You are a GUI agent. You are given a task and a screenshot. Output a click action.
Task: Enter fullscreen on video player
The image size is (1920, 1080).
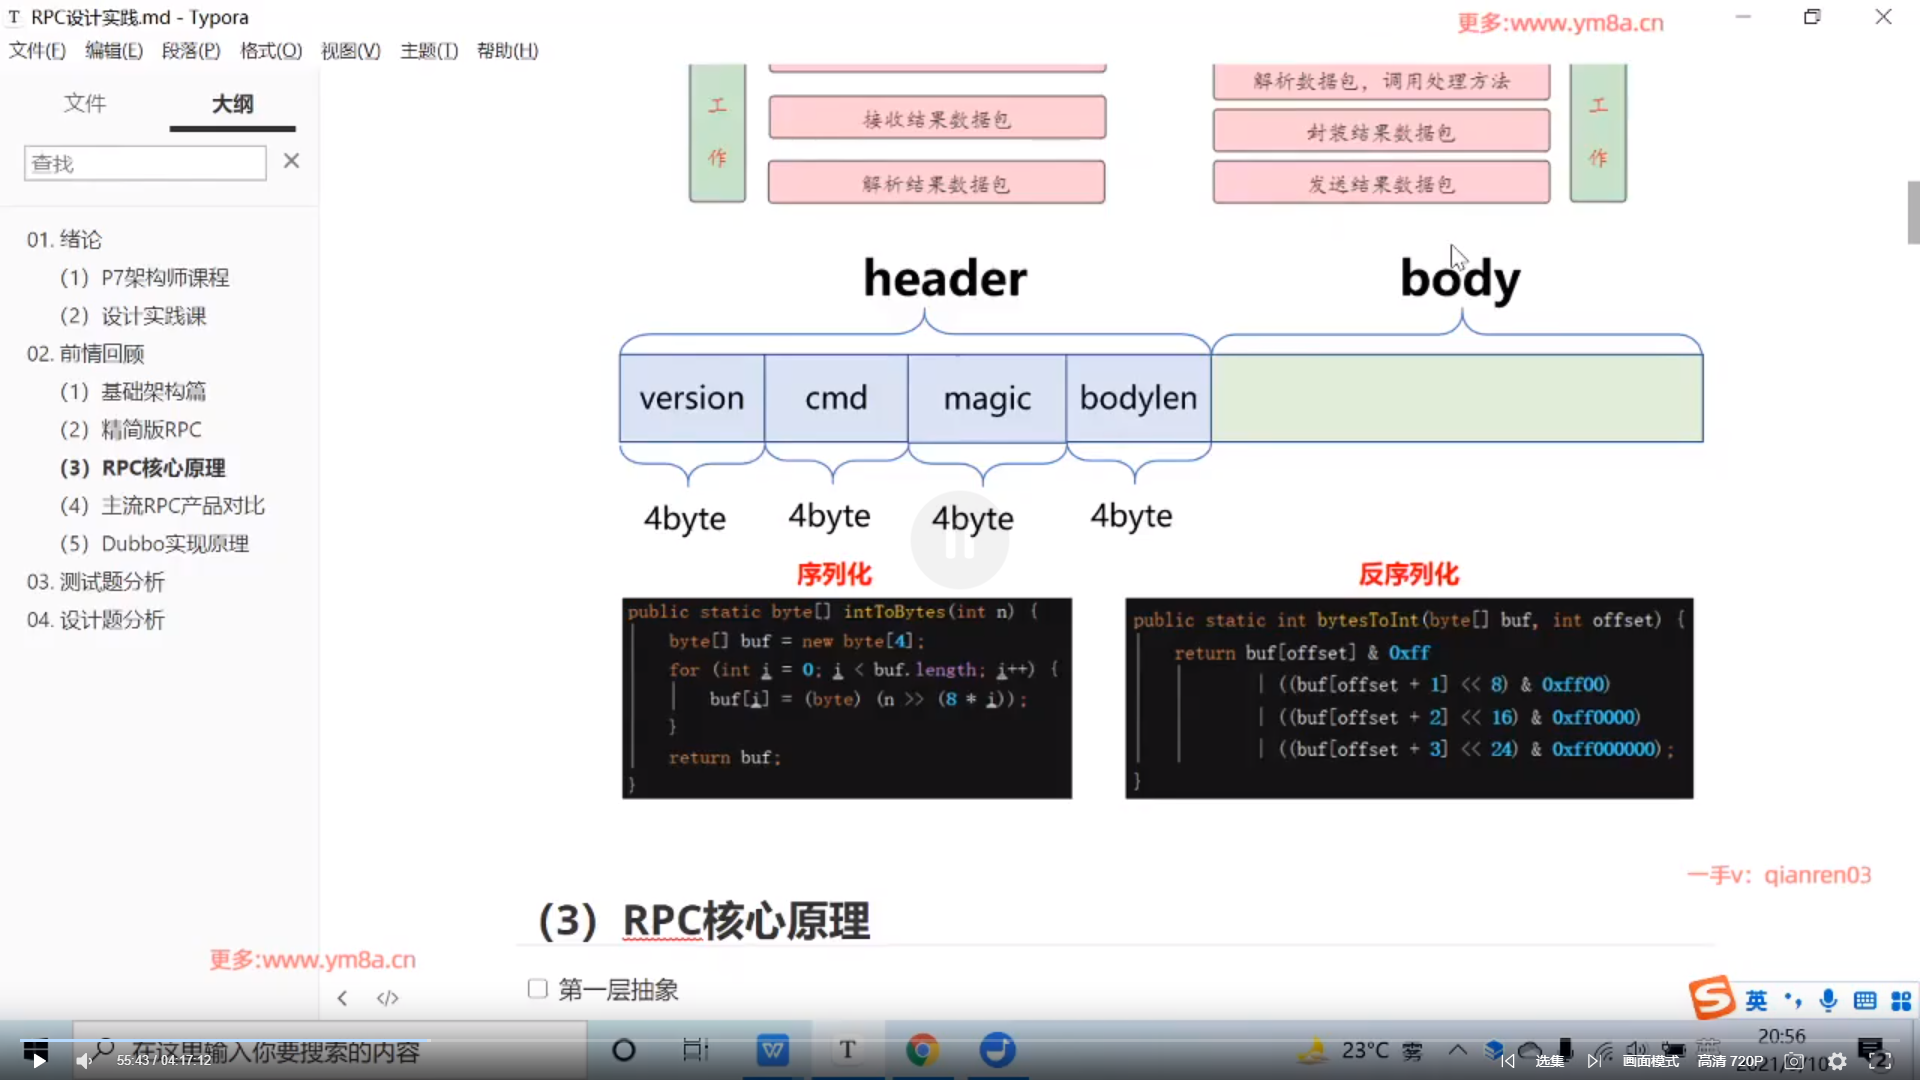point(1880,1061)
